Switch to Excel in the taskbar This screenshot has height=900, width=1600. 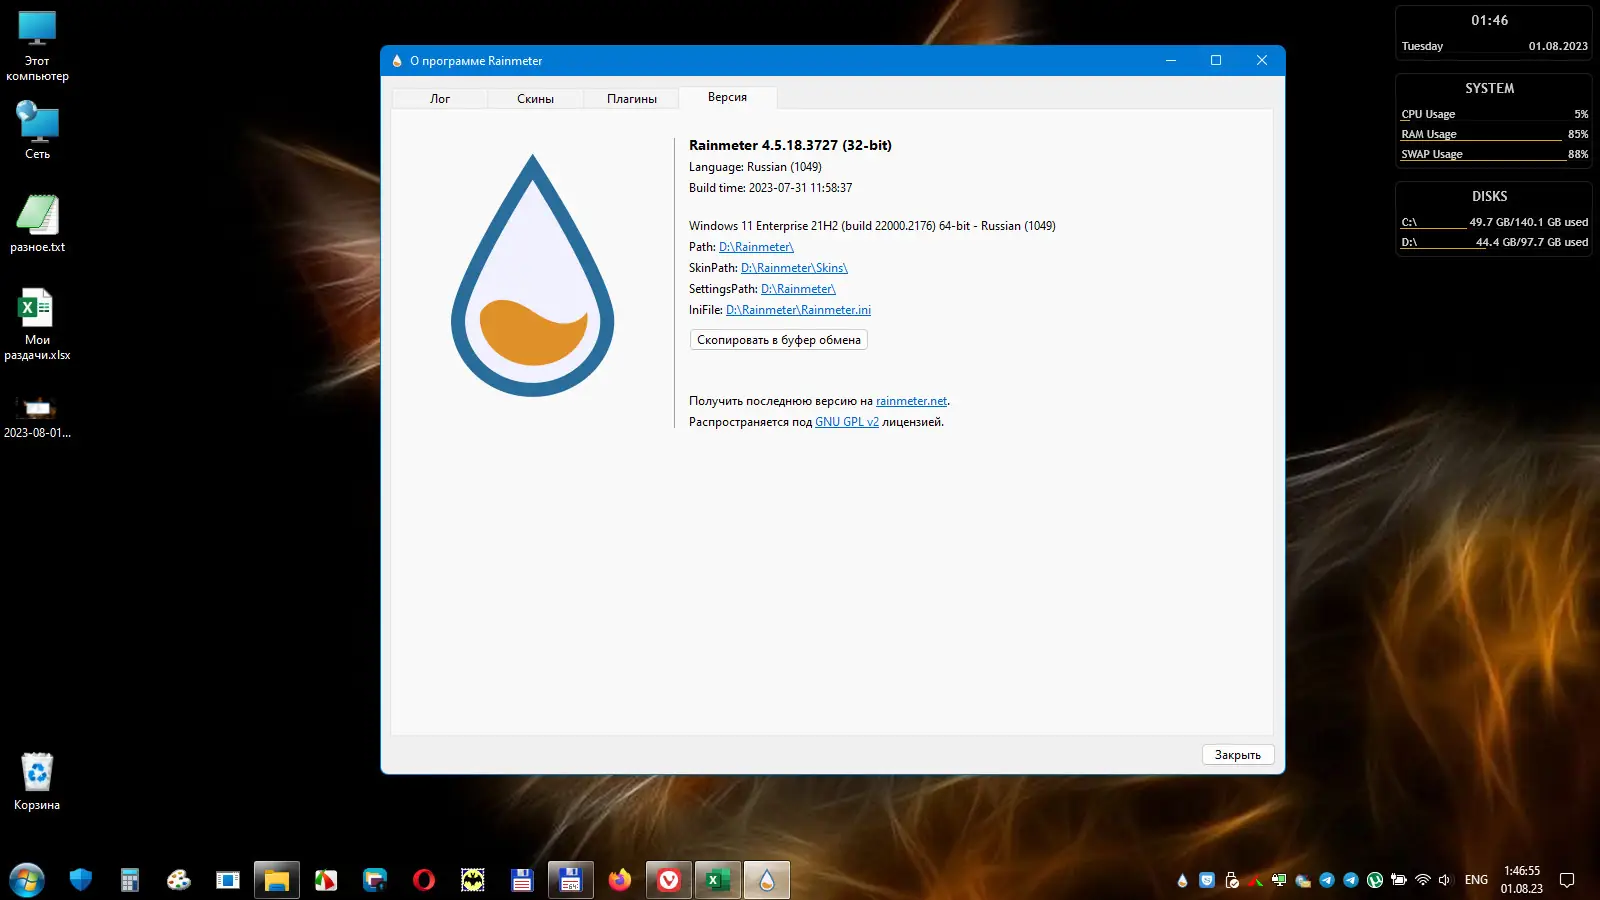pyautogui.click(x=718, y=880)
